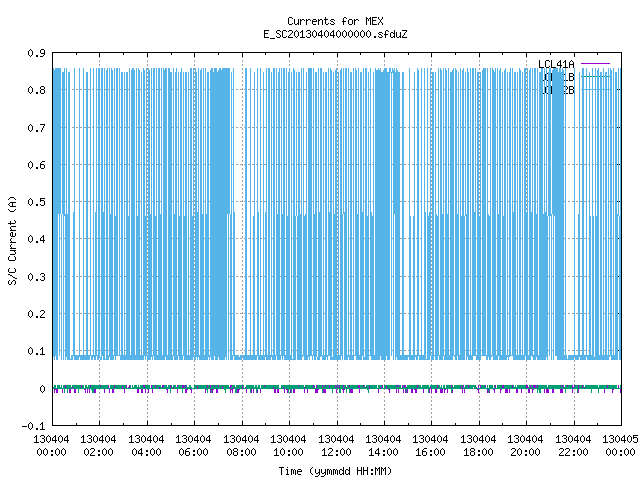Click the y-axis tick label '0.1'
This screenshot has width=640, height=480.
click(x=36, y=351)
